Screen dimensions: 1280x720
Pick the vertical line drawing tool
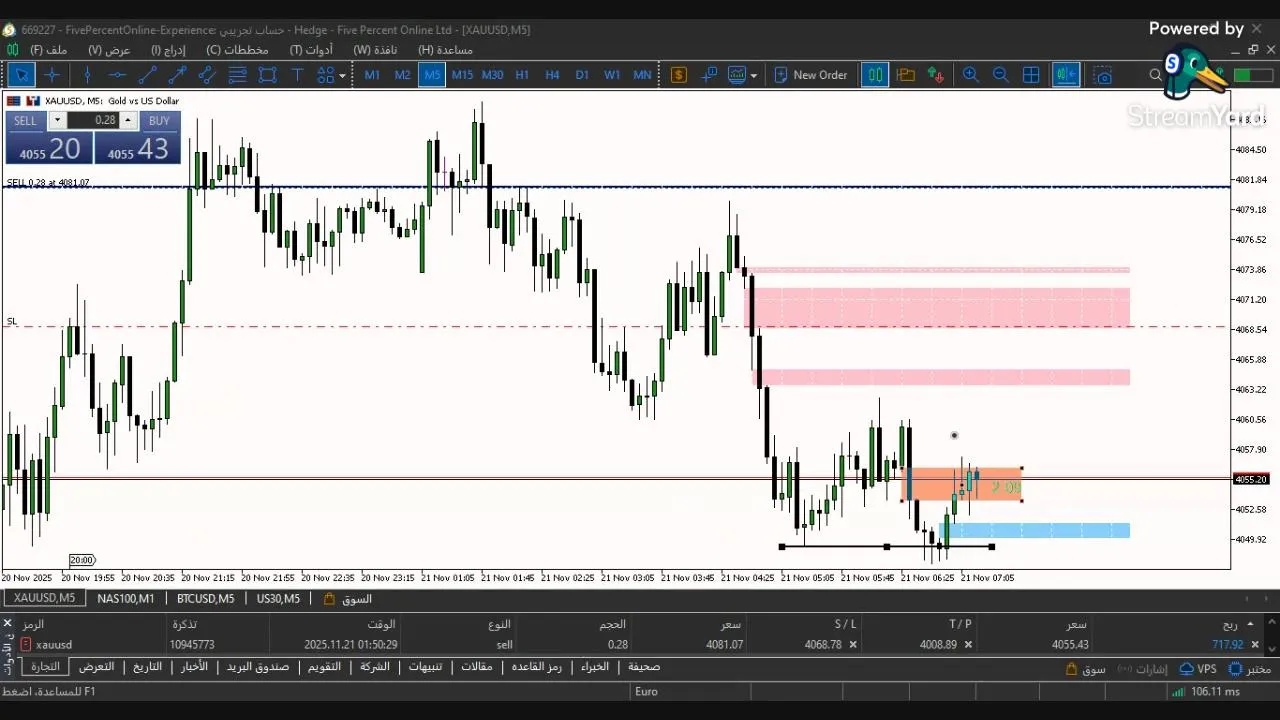click(87, 75)
